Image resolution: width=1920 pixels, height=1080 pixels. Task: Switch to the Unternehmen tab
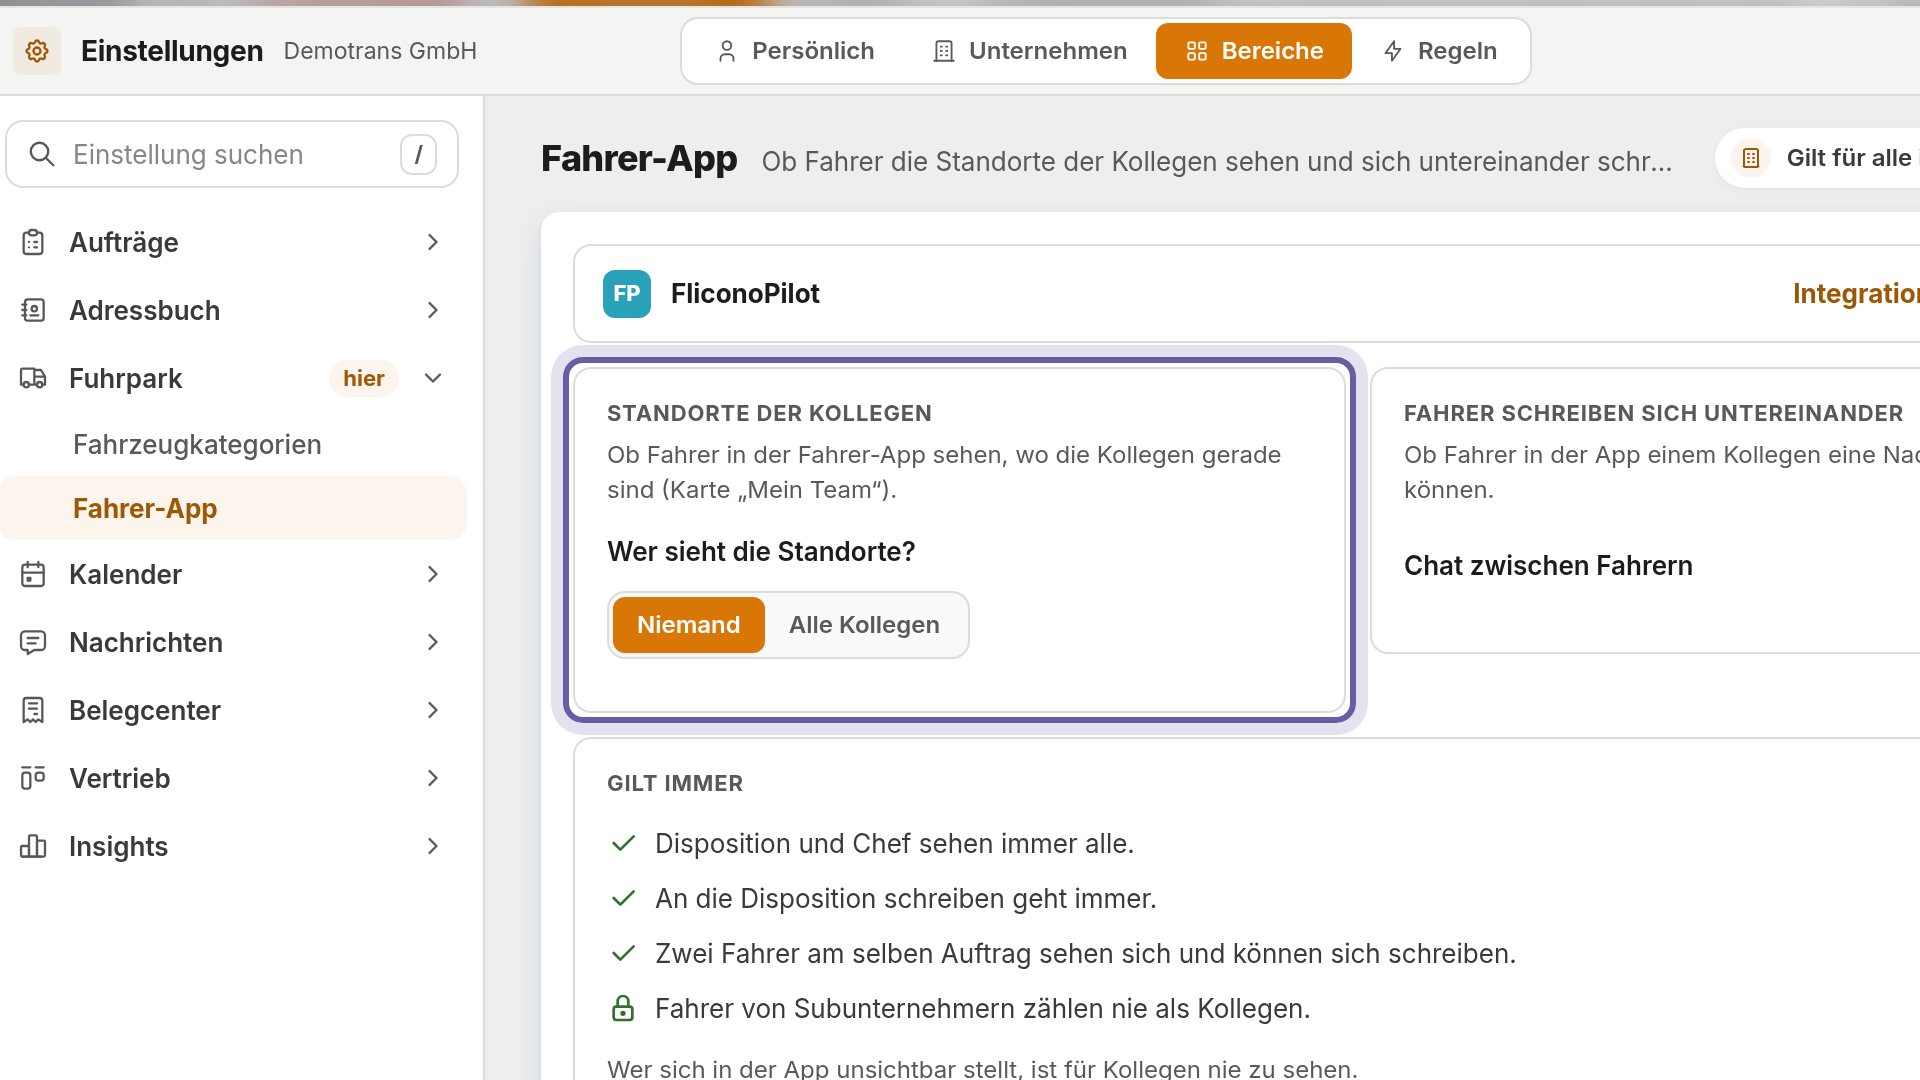point(1029,51)
